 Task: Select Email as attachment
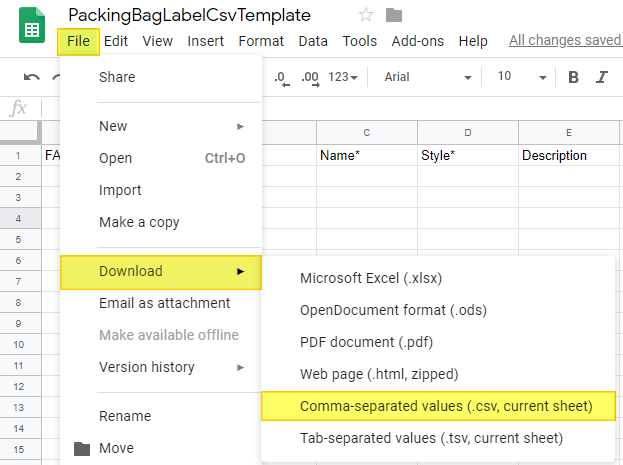point(161,303)
